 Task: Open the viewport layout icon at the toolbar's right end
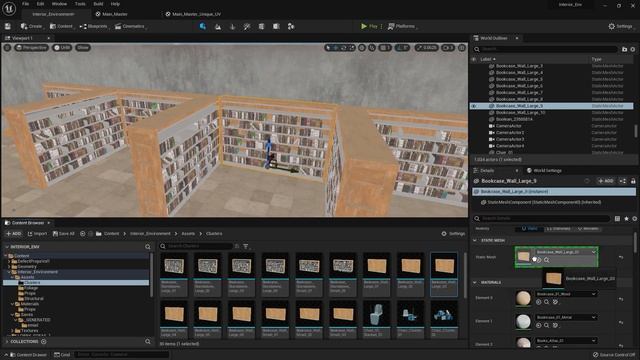pyautogui.click(x=462, y=48)
